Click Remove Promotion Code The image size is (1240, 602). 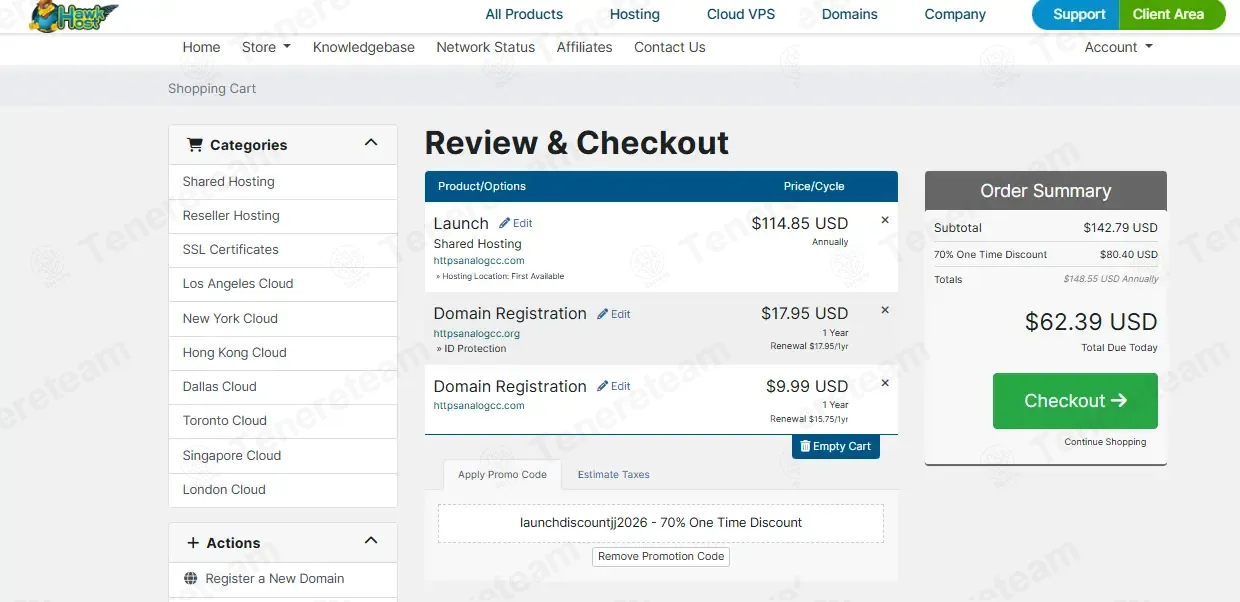(661, 556)
